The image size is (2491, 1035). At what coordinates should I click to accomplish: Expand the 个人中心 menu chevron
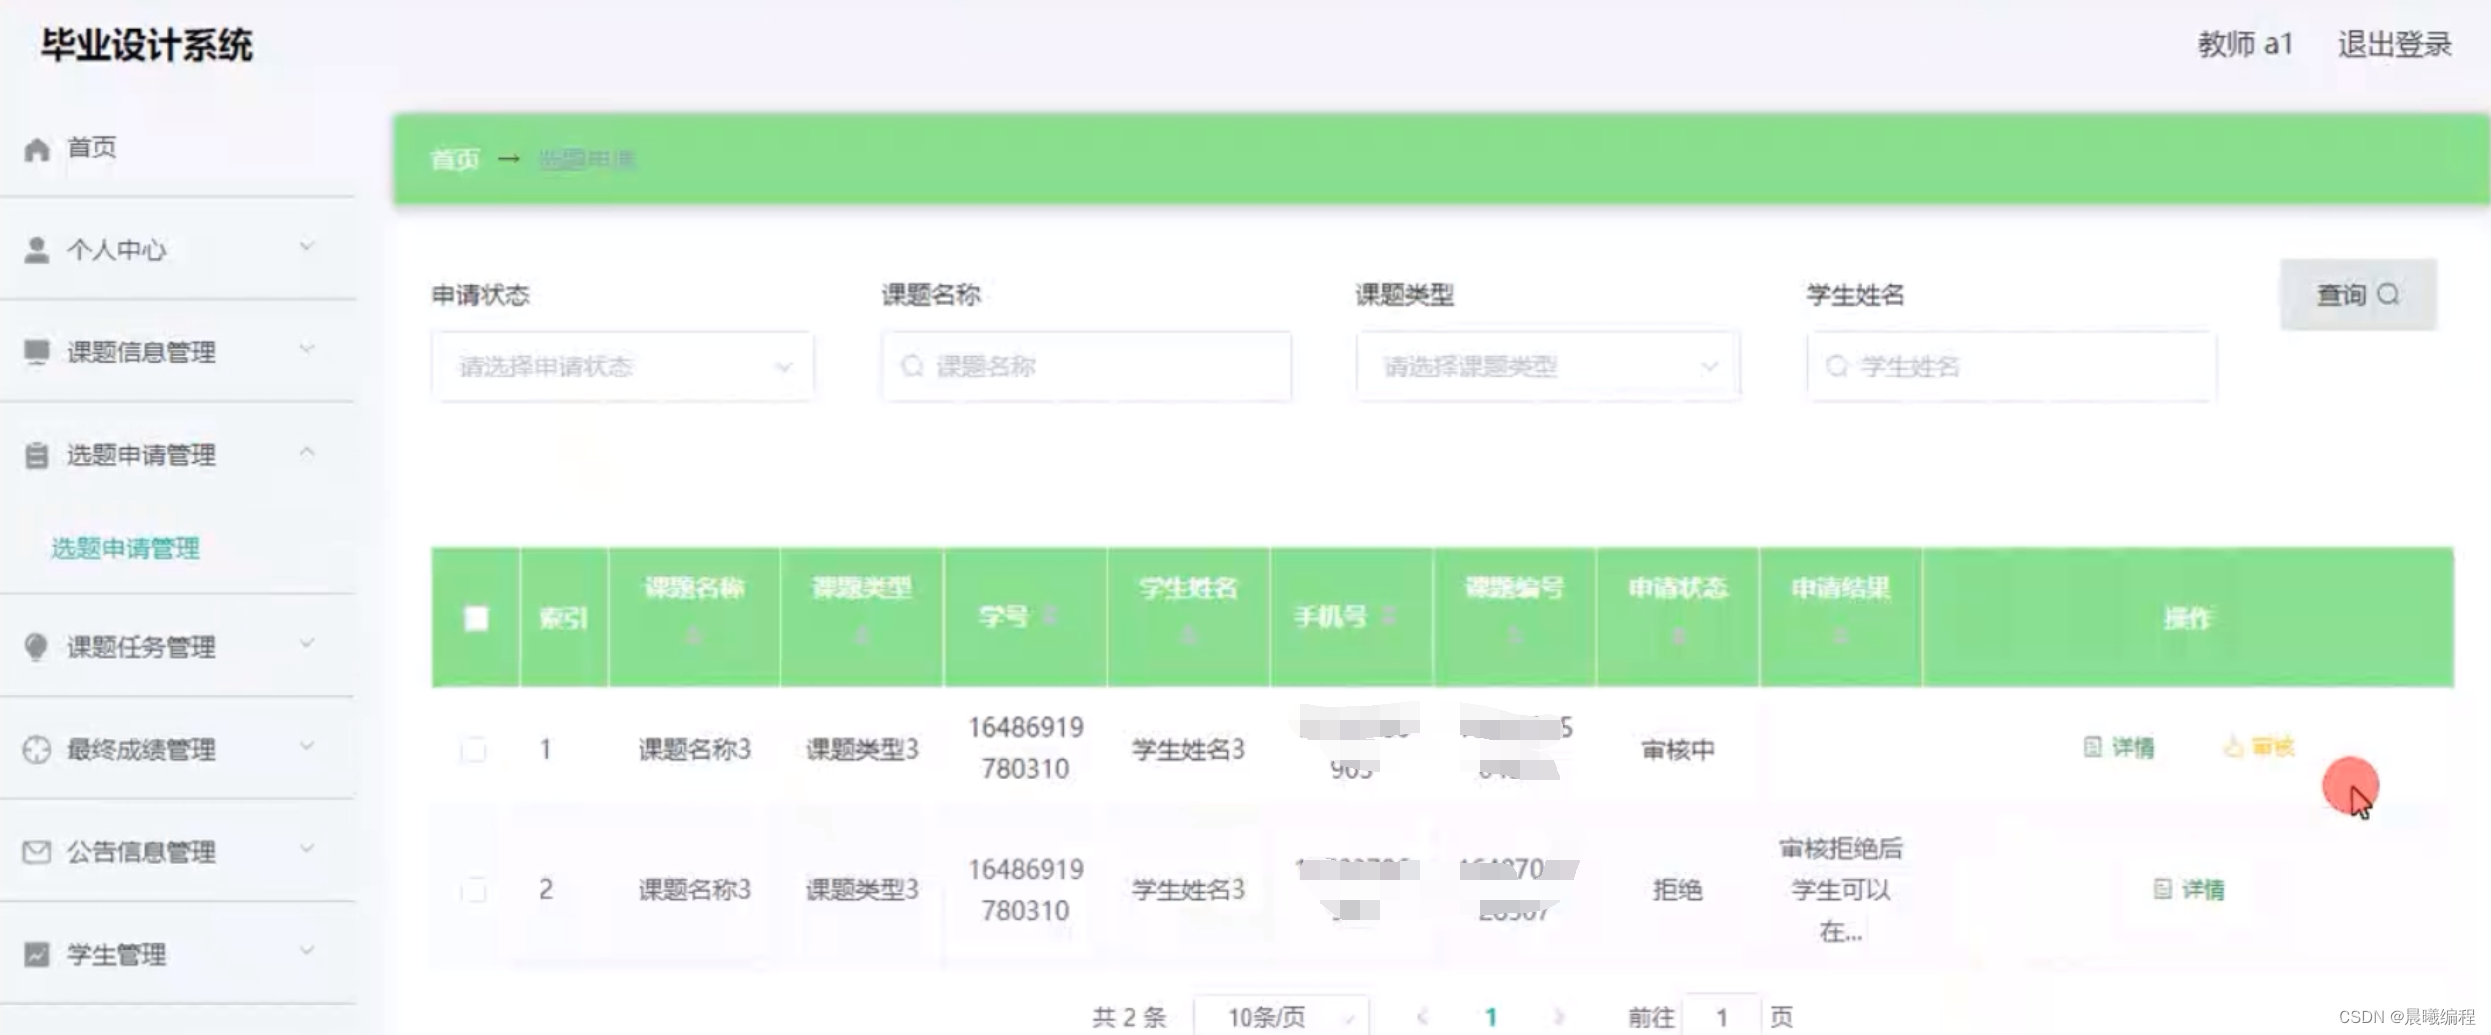(307, 246)
